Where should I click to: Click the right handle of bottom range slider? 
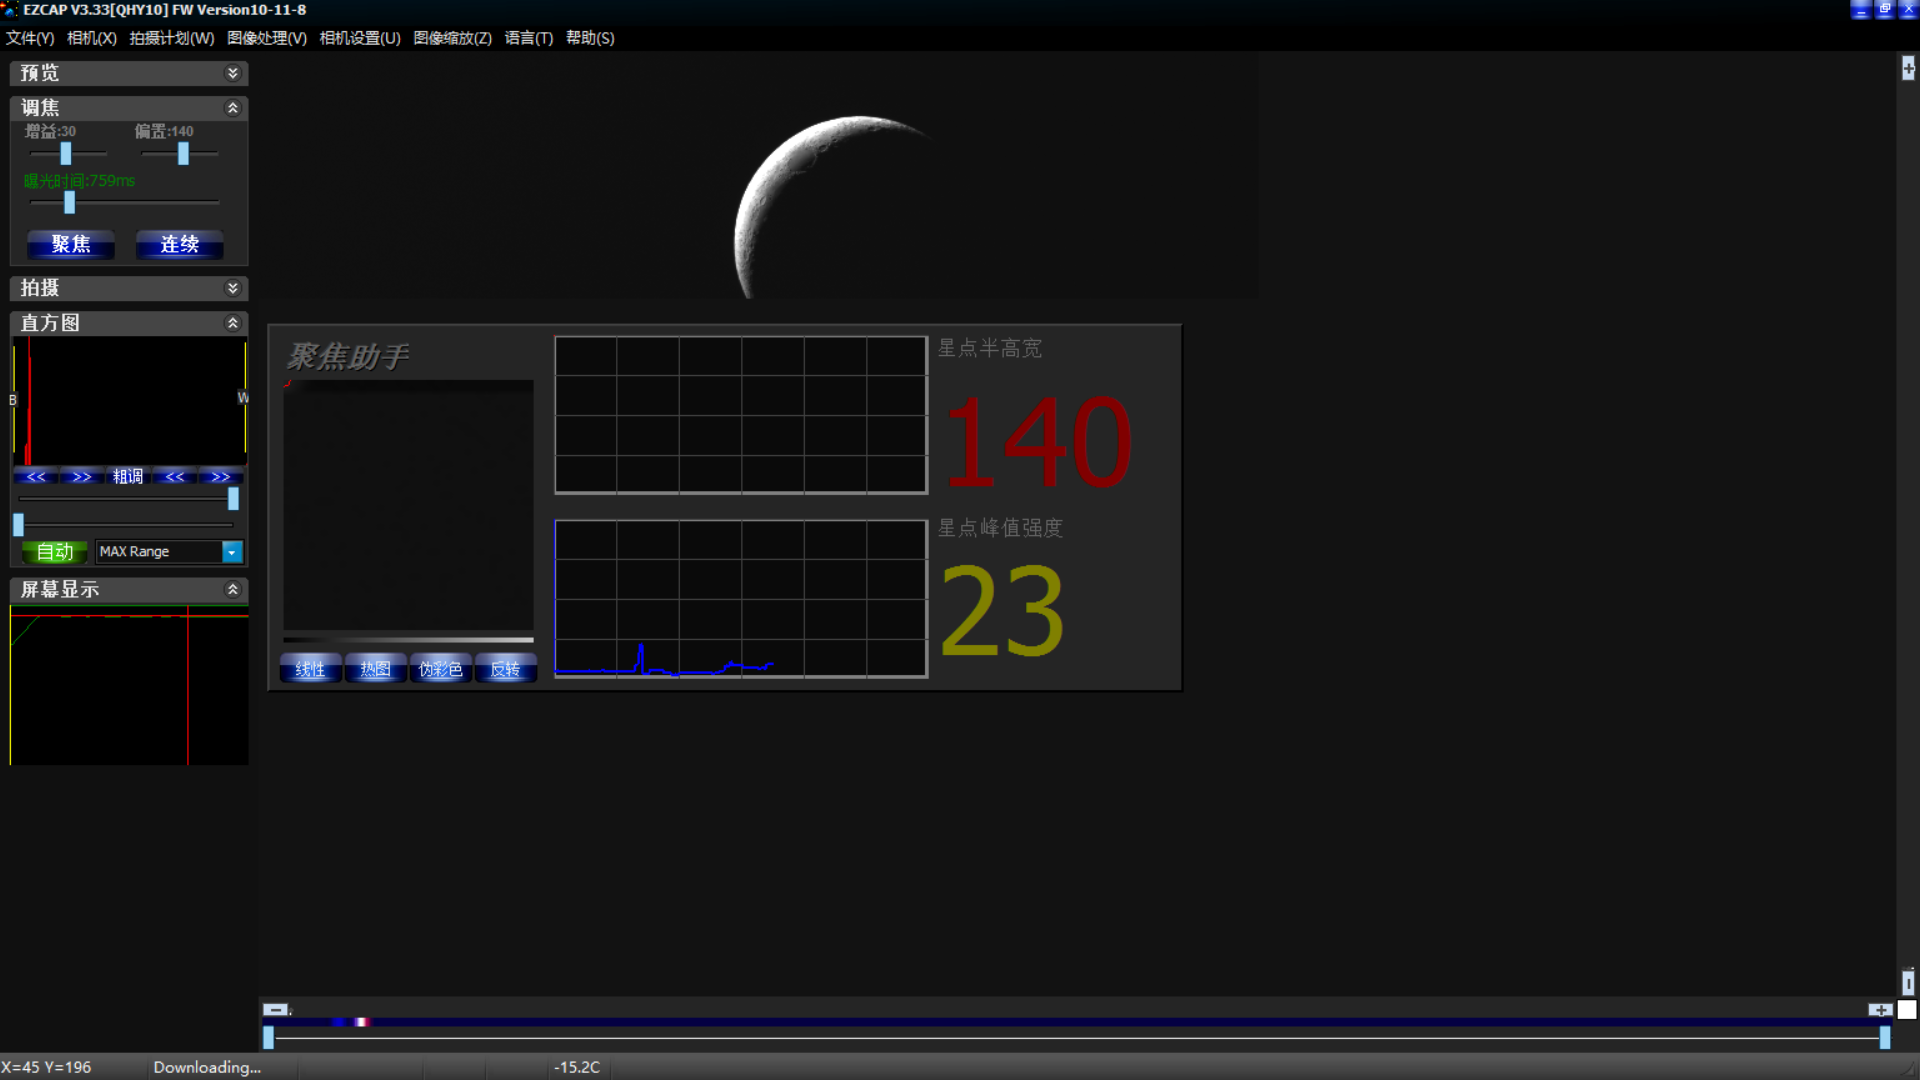1885,1038
